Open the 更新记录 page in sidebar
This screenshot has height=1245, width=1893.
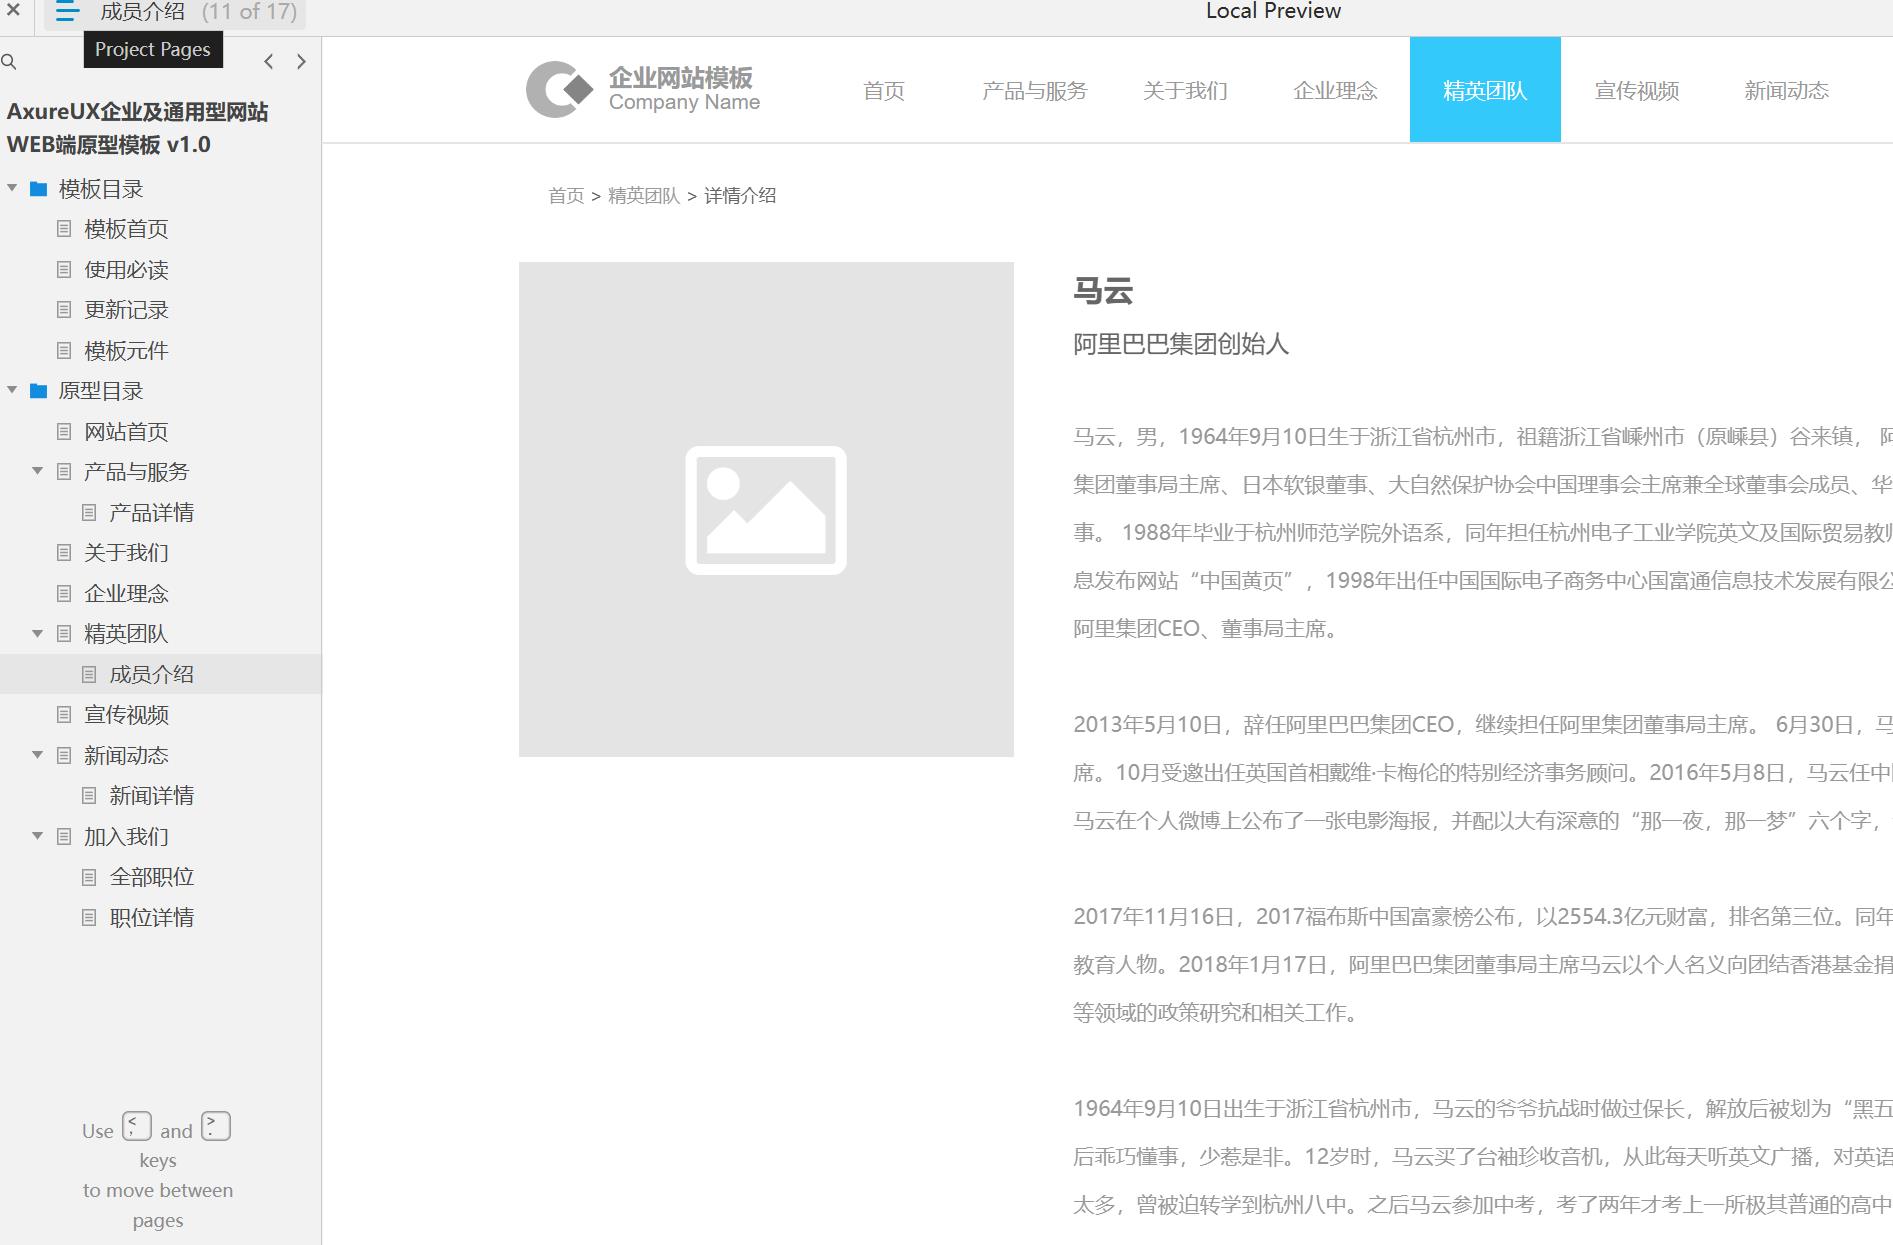127,310
